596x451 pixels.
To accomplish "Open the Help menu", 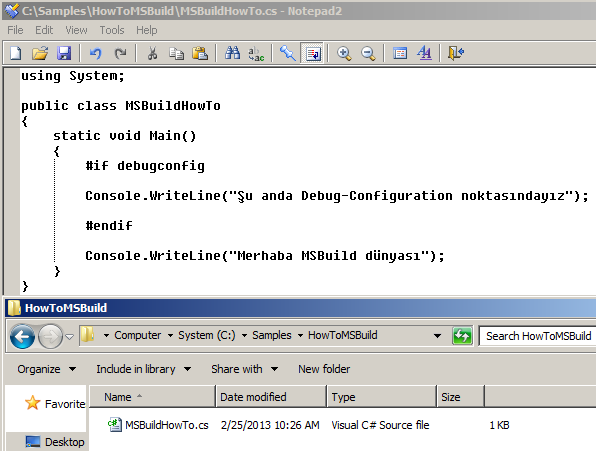I will tap(147, 30).
